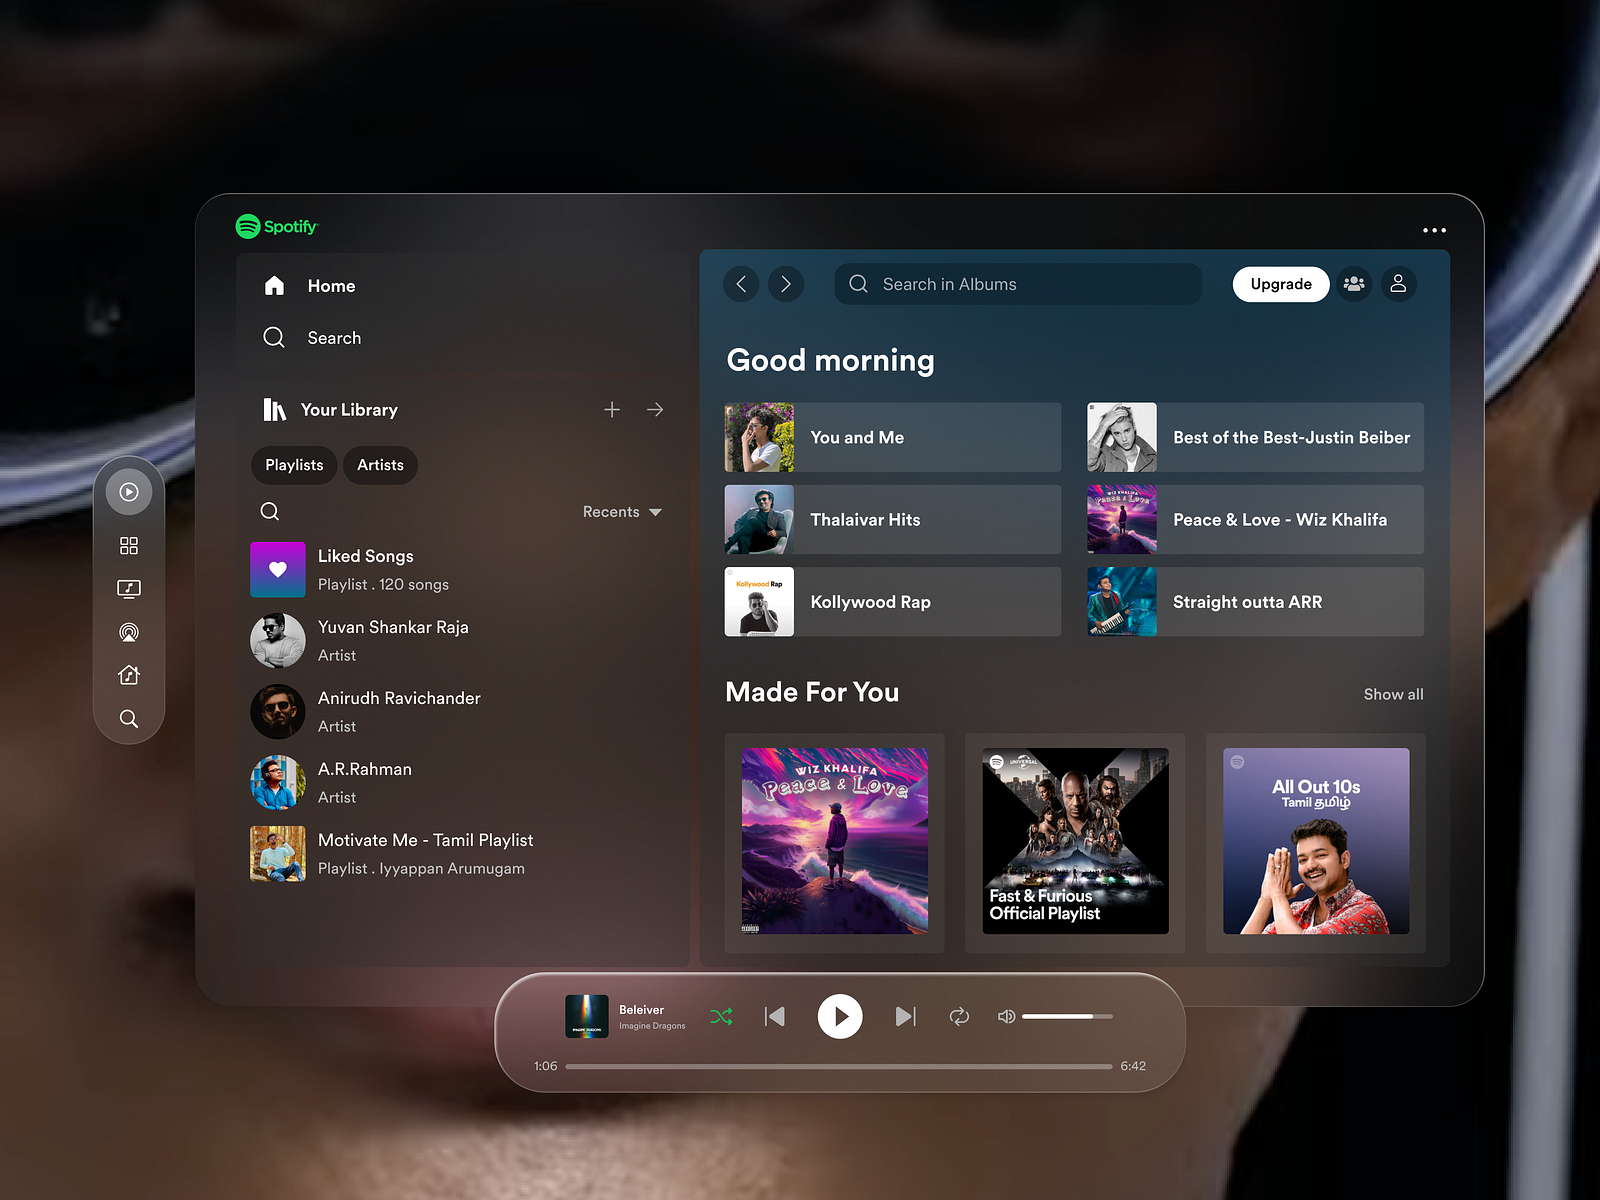Click Imagine Dragons artist name
Image resolution: width=1600 pixels, height=1200 pixels.
coord(652,1026)
